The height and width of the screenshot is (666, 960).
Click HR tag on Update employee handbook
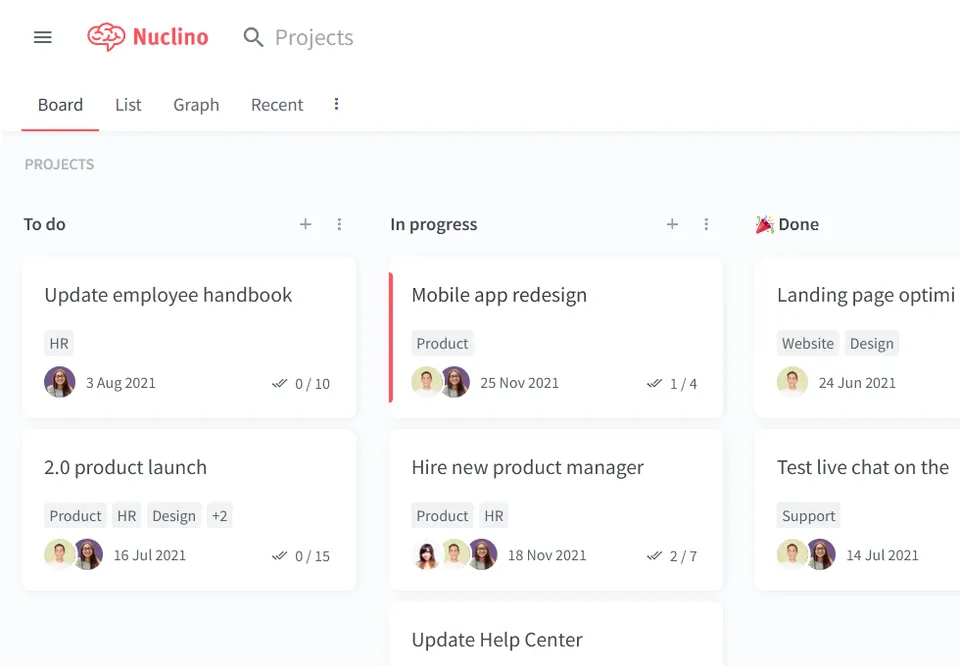pyautogui.click(x=59, y=343)
